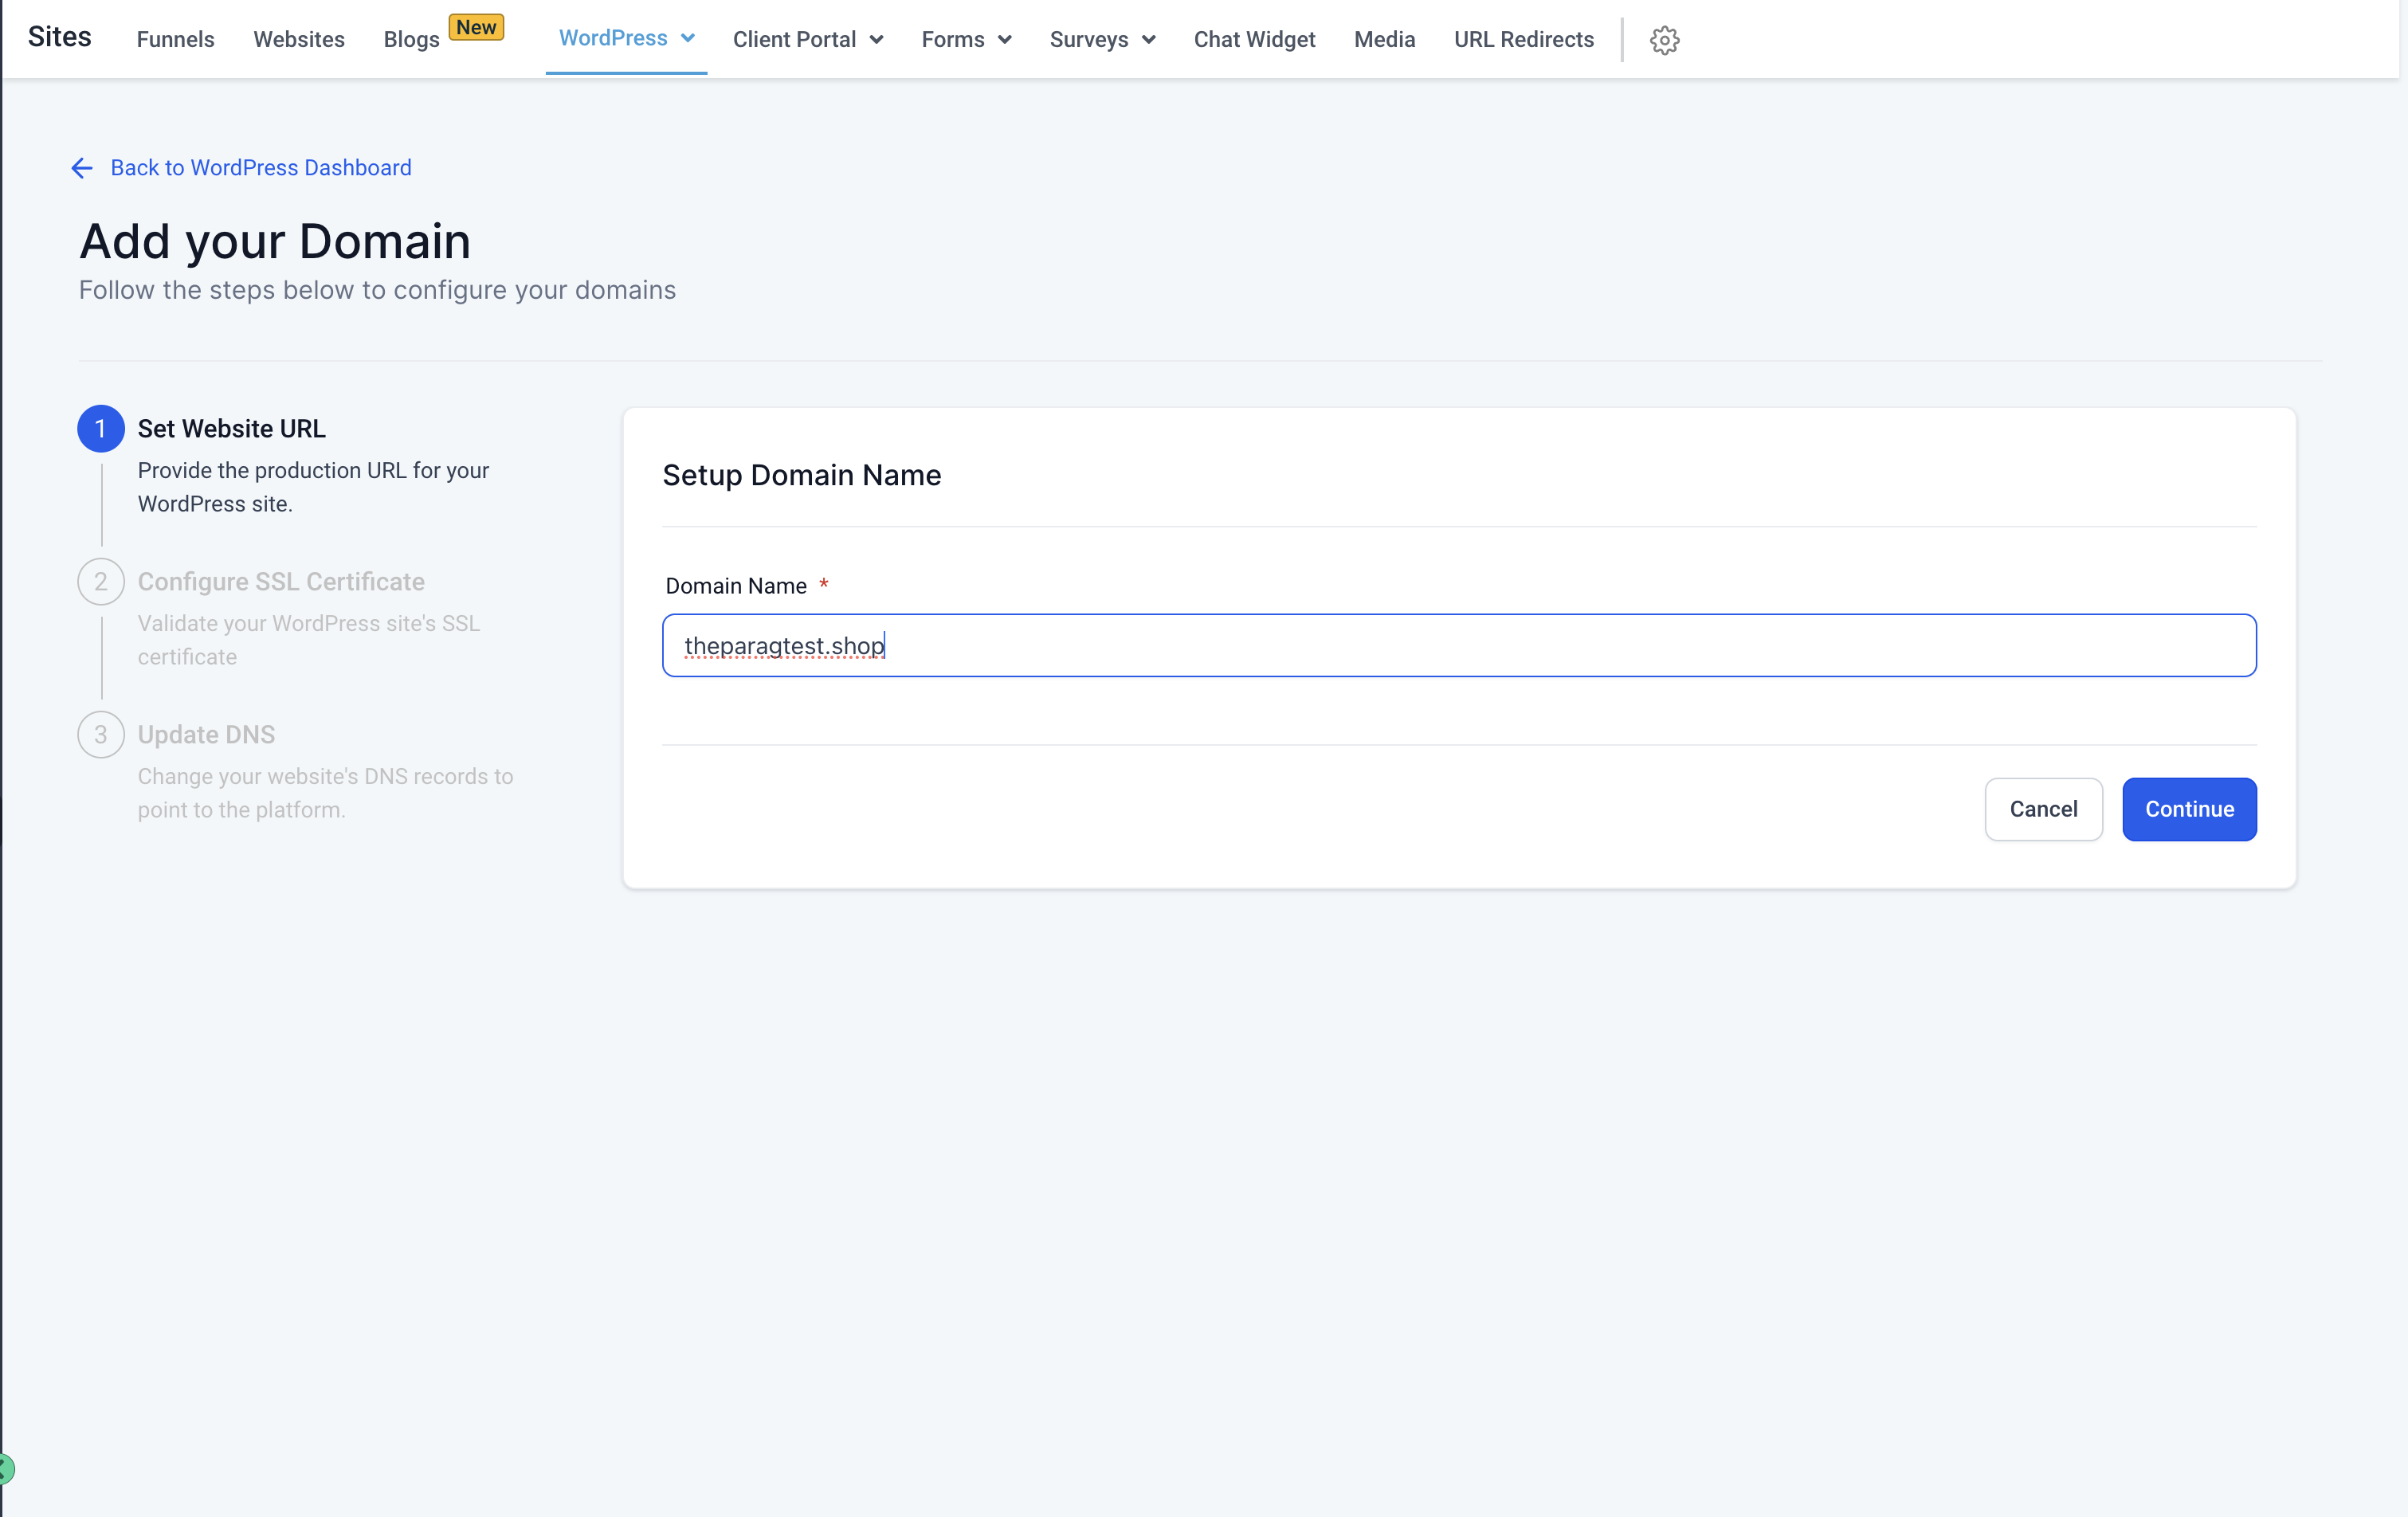
Task: Click the Cancel button
Action: point(2043,809)
